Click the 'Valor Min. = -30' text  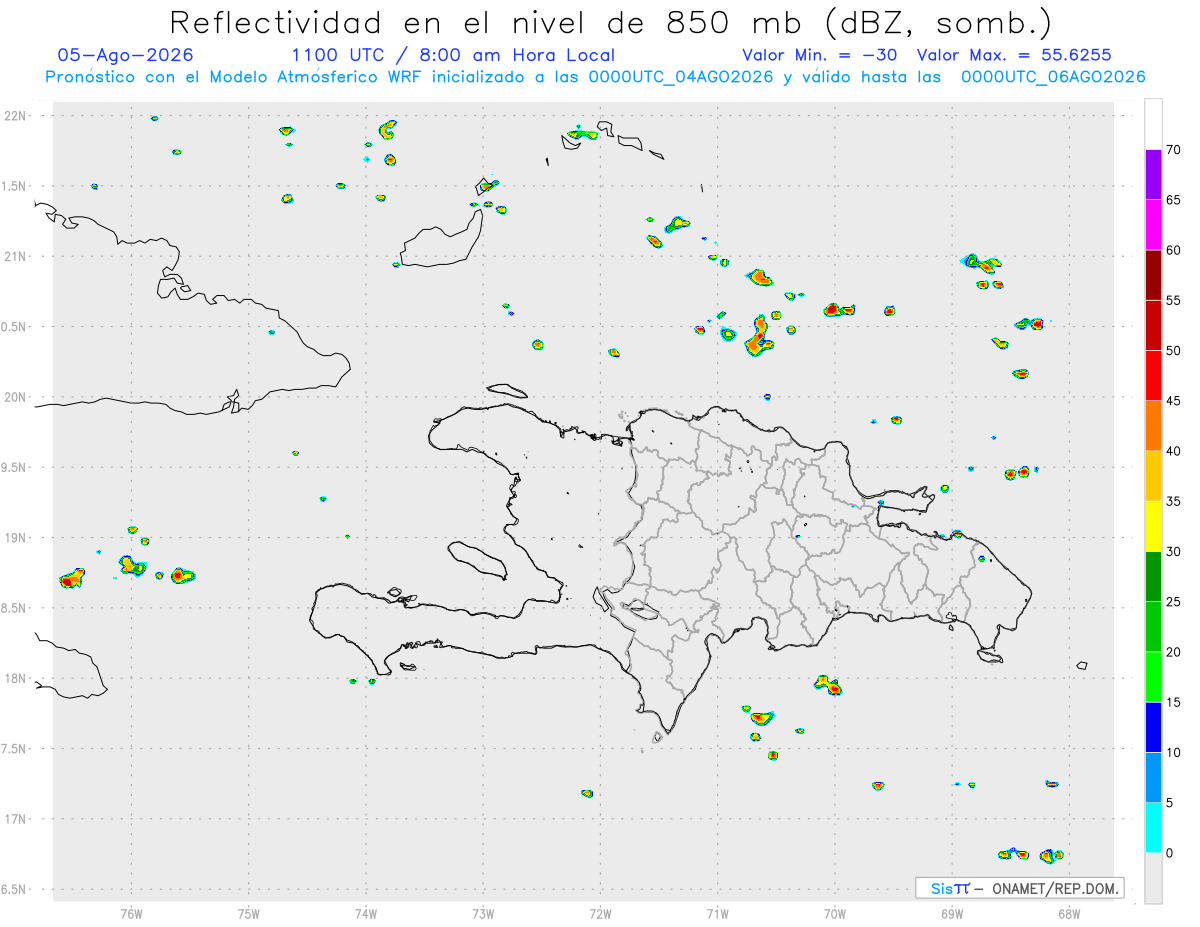pos(822,55)
